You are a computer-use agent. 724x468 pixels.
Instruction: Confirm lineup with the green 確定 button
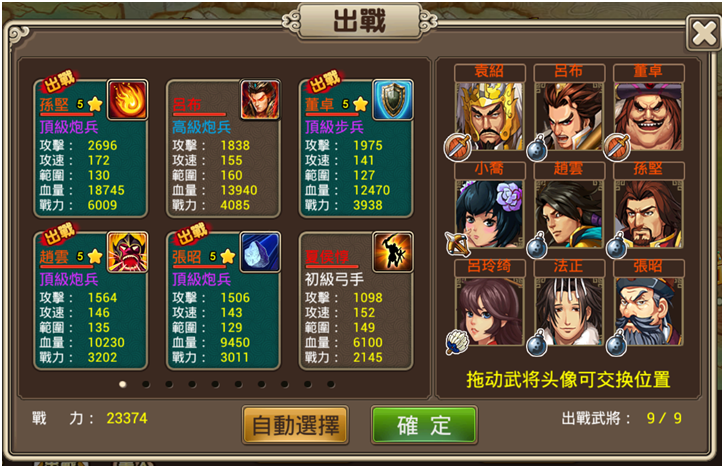pos(424,425)
